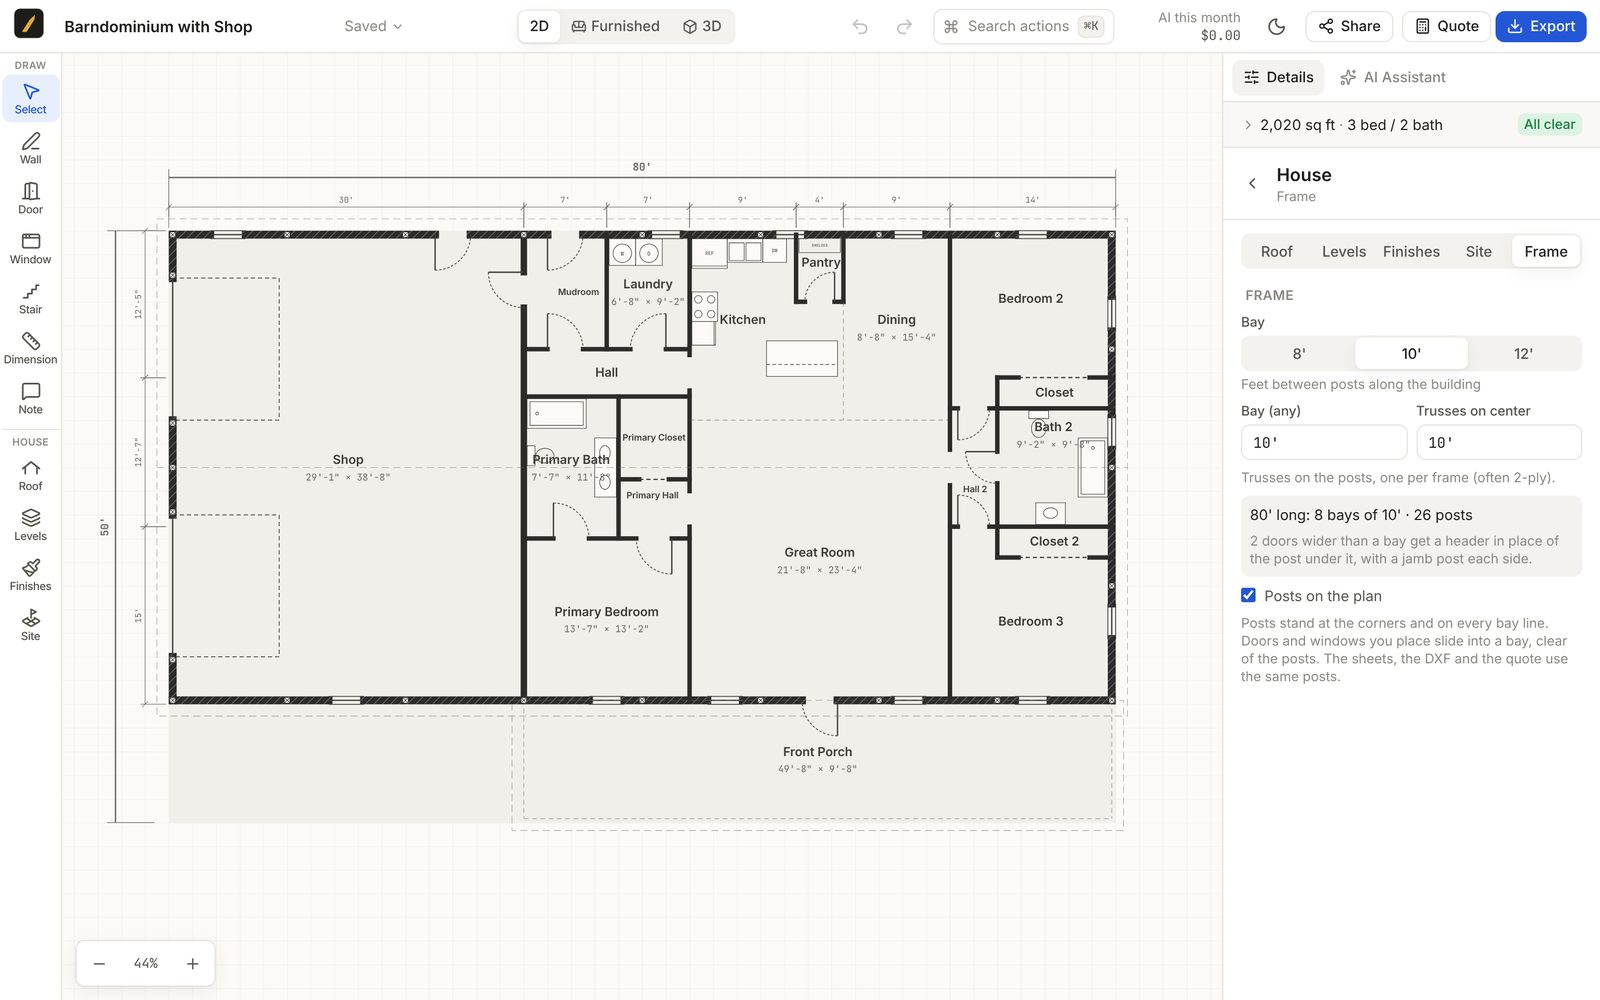Toggle dark mode moon icon
This screenshot has width=1600, height=1000.
pos(1276,27)
